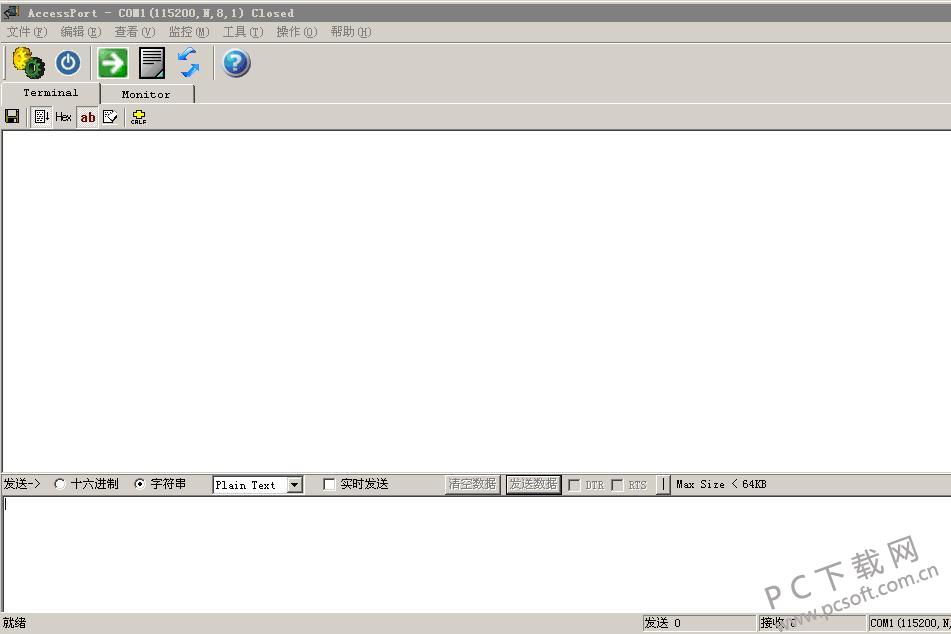Toggle the auto-scroll icon in terminal toolbar
951x634 pixels.
click(41, 116)
